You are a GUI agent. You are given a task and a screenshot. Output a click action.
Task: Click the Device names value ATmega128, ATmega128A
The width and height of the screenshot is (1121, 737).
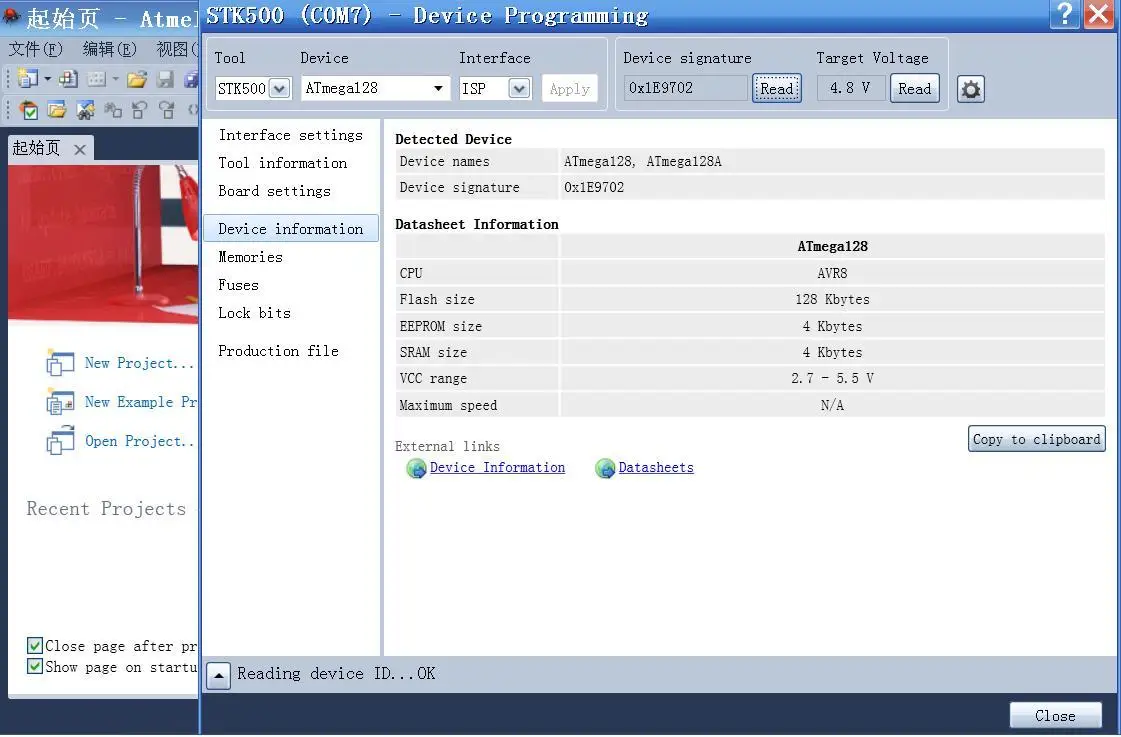point(642,162)
